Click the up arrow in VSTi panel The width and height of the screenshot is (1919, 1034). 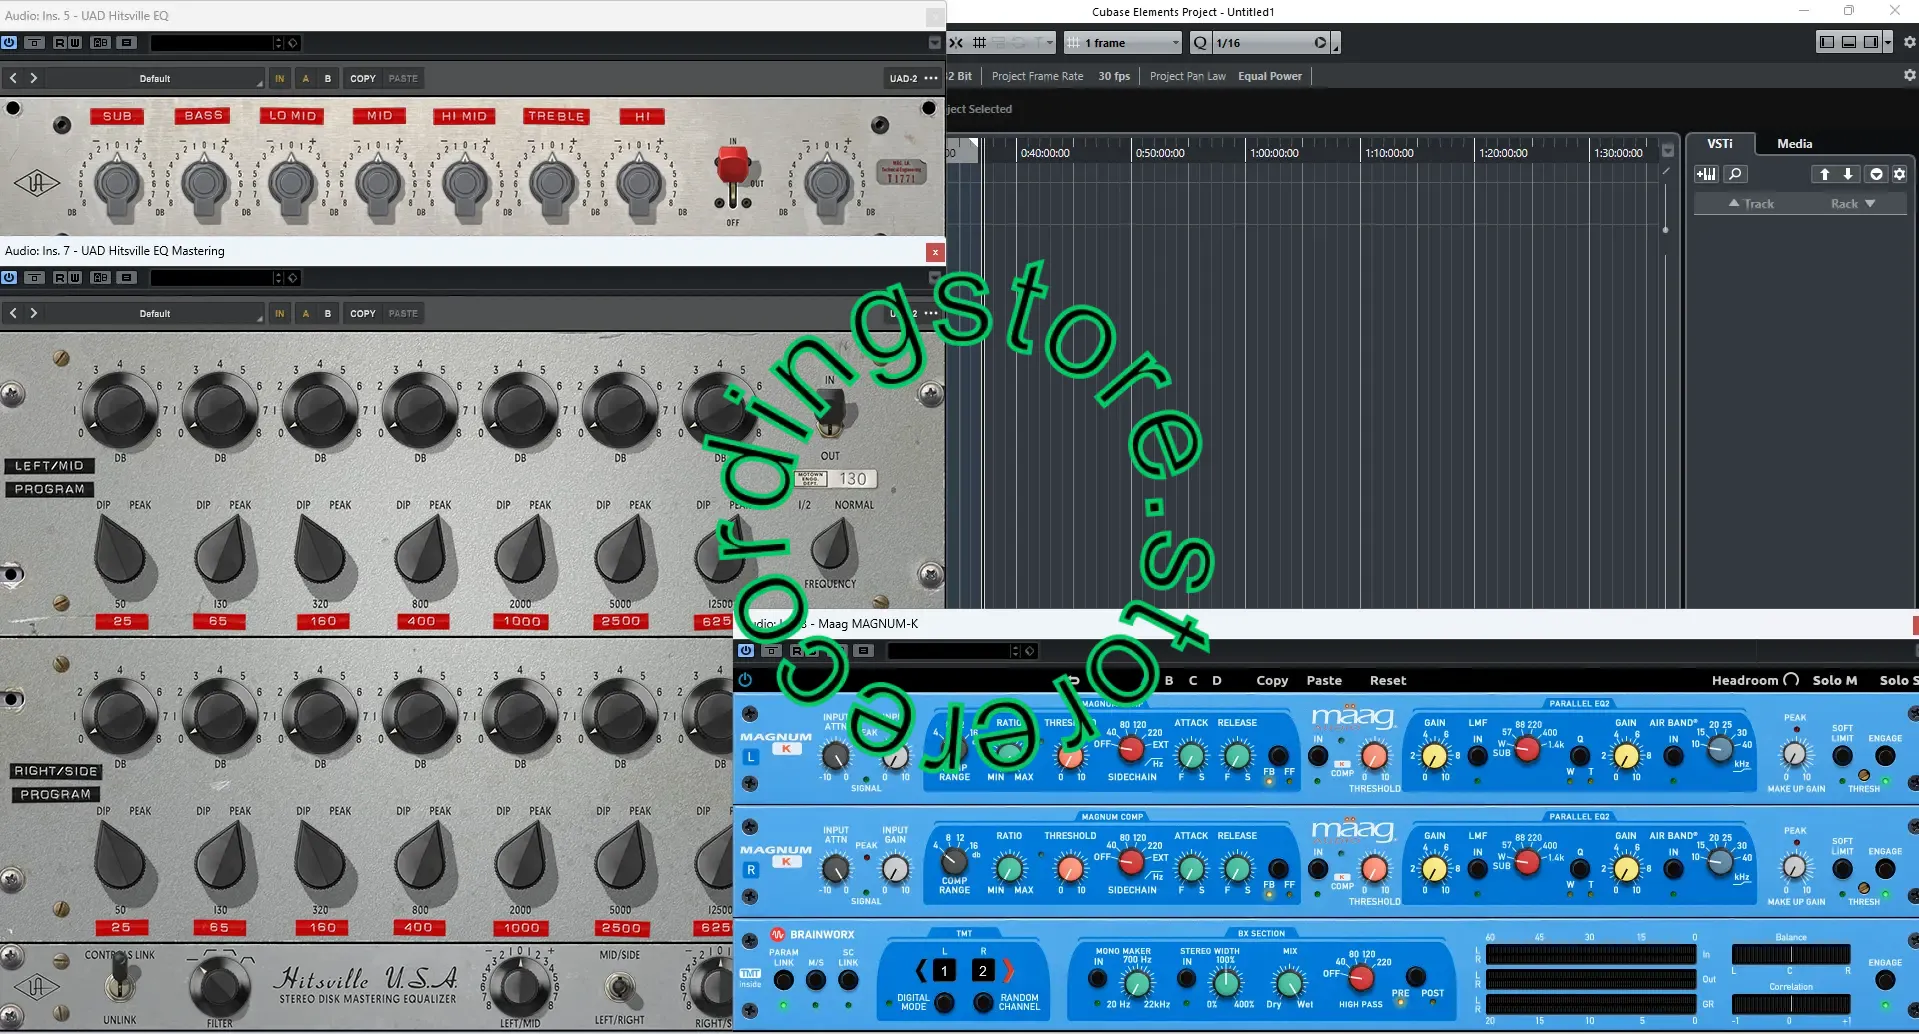coord(1824,174)
